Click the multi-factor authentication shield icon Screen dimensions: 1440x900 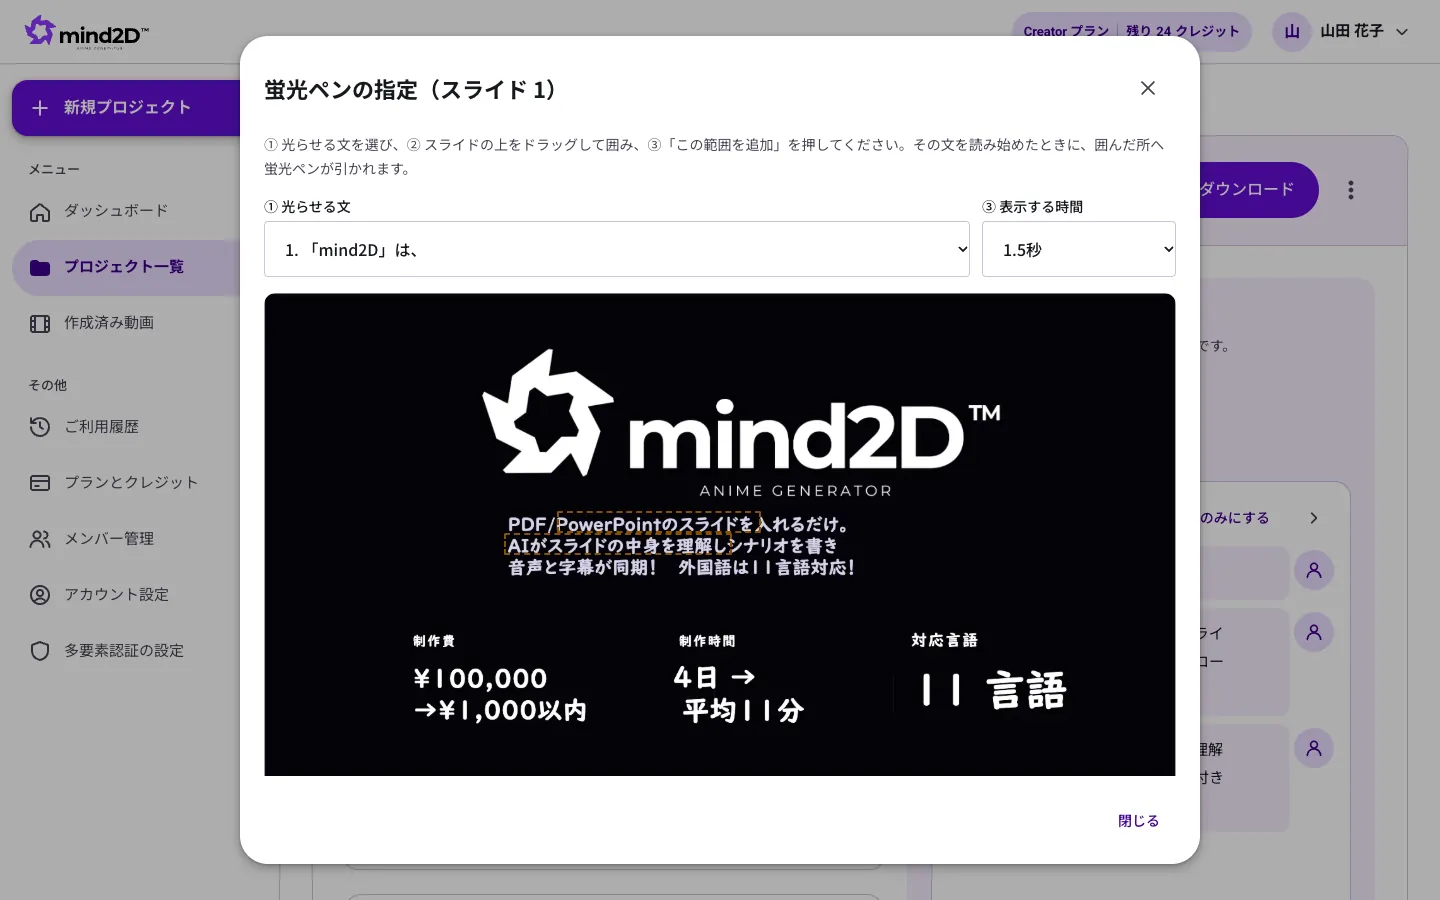40,651
